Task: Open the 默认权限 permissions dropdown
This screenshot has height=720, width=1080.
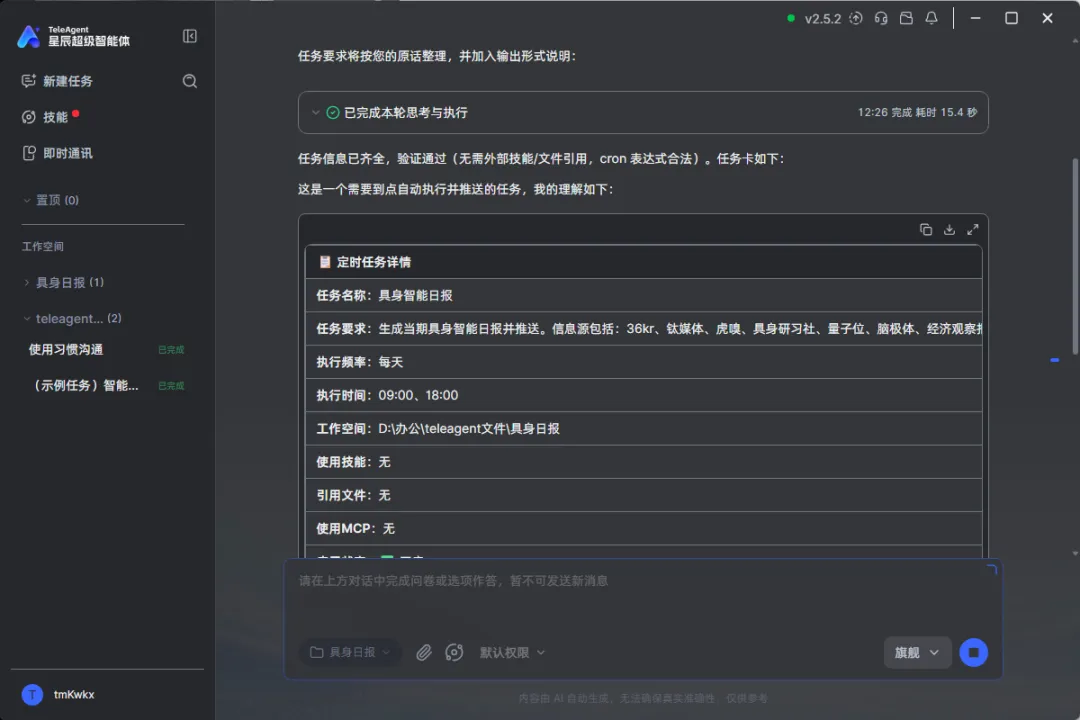Action: [512, 652]
